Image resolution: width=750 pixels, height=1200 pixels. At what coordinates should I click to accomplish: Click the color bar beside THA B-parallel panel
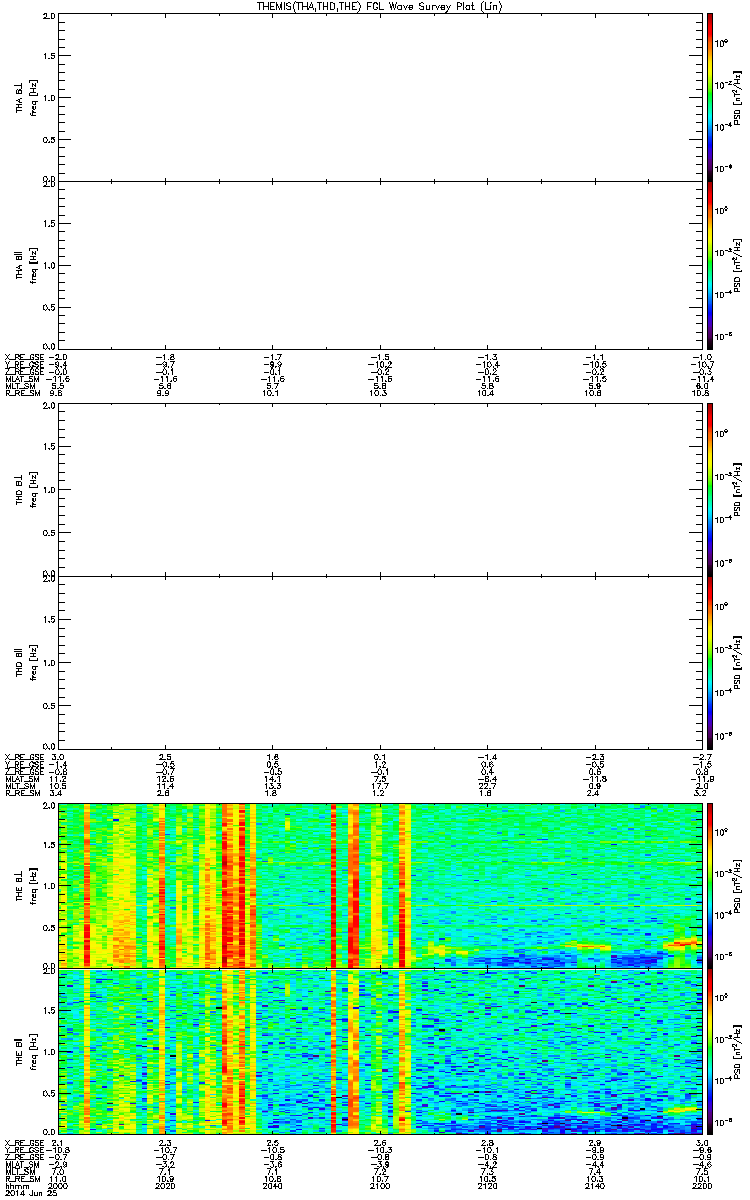709,264
